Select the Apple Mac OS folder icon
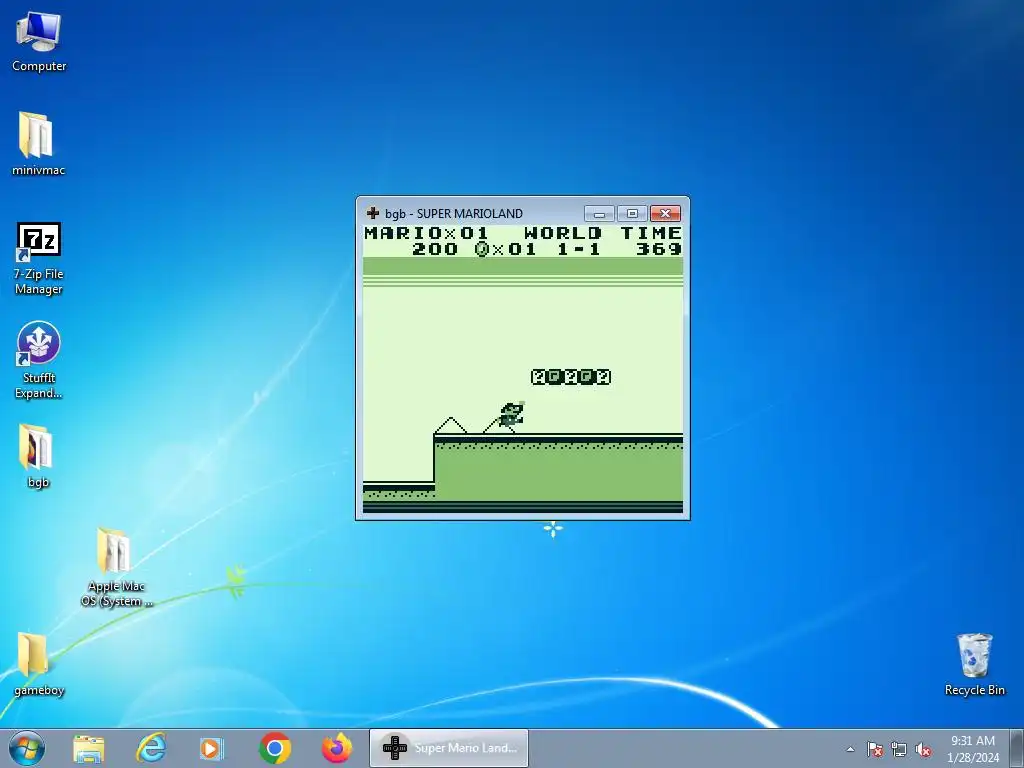1024x768 pixels. (x=116, y=567)
